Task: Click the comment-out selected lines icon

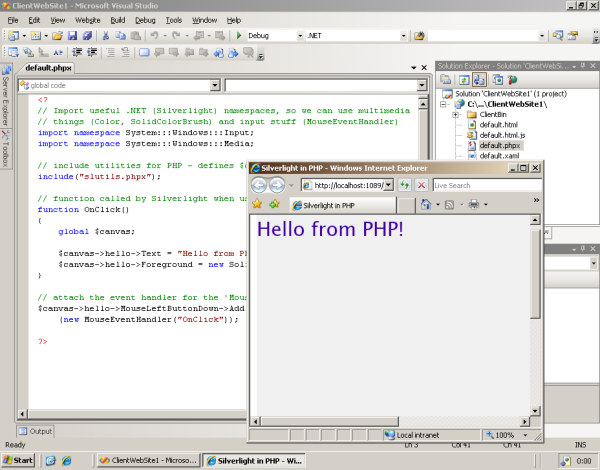Action: pyautogui.click(x=111, y=52)
